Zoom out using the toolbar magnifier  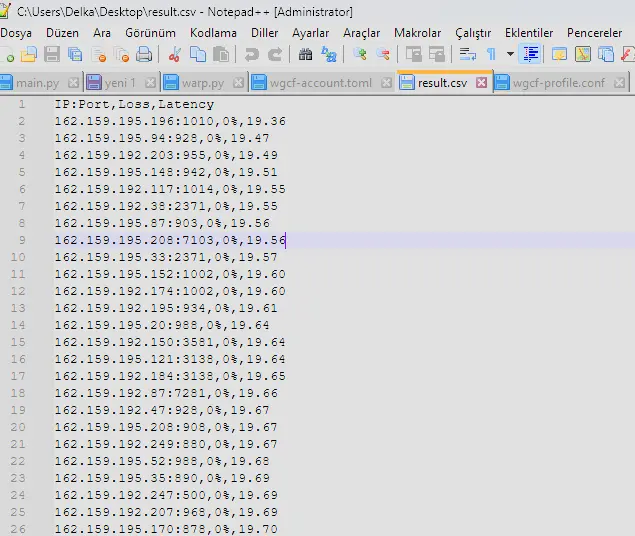click(383, 54)
